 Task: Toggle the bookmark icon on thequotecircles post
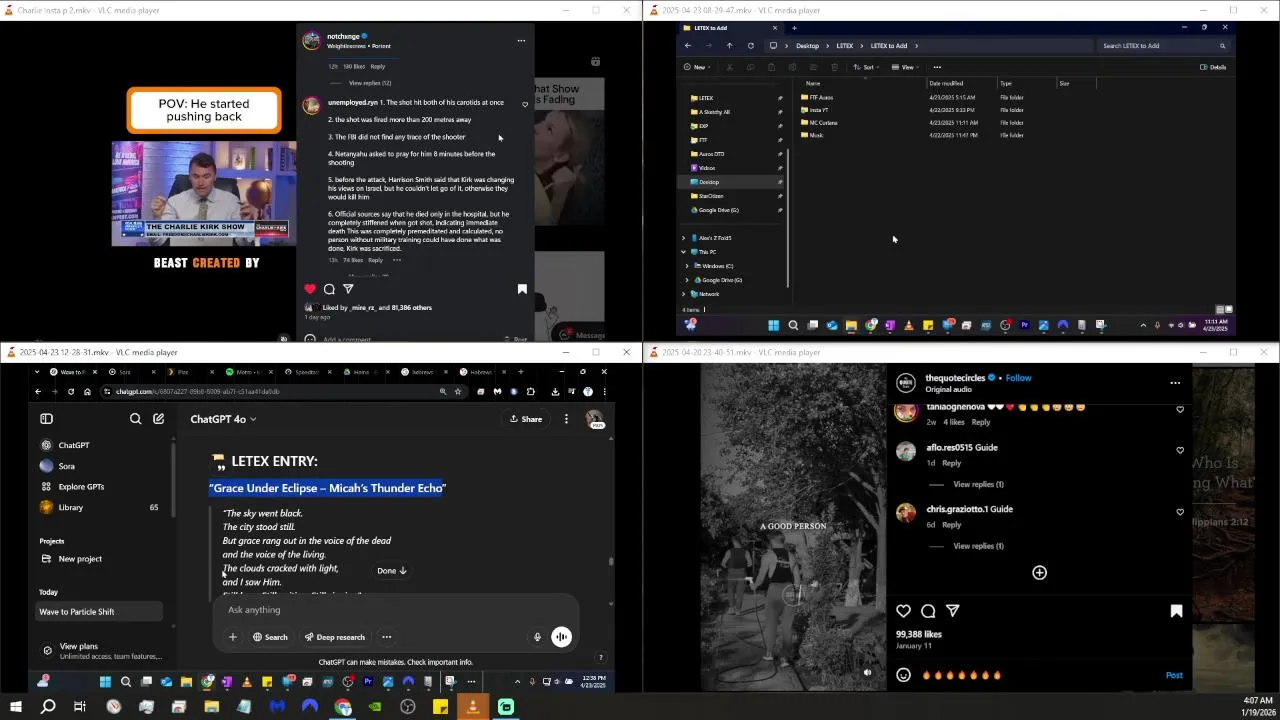[1176, 611]
